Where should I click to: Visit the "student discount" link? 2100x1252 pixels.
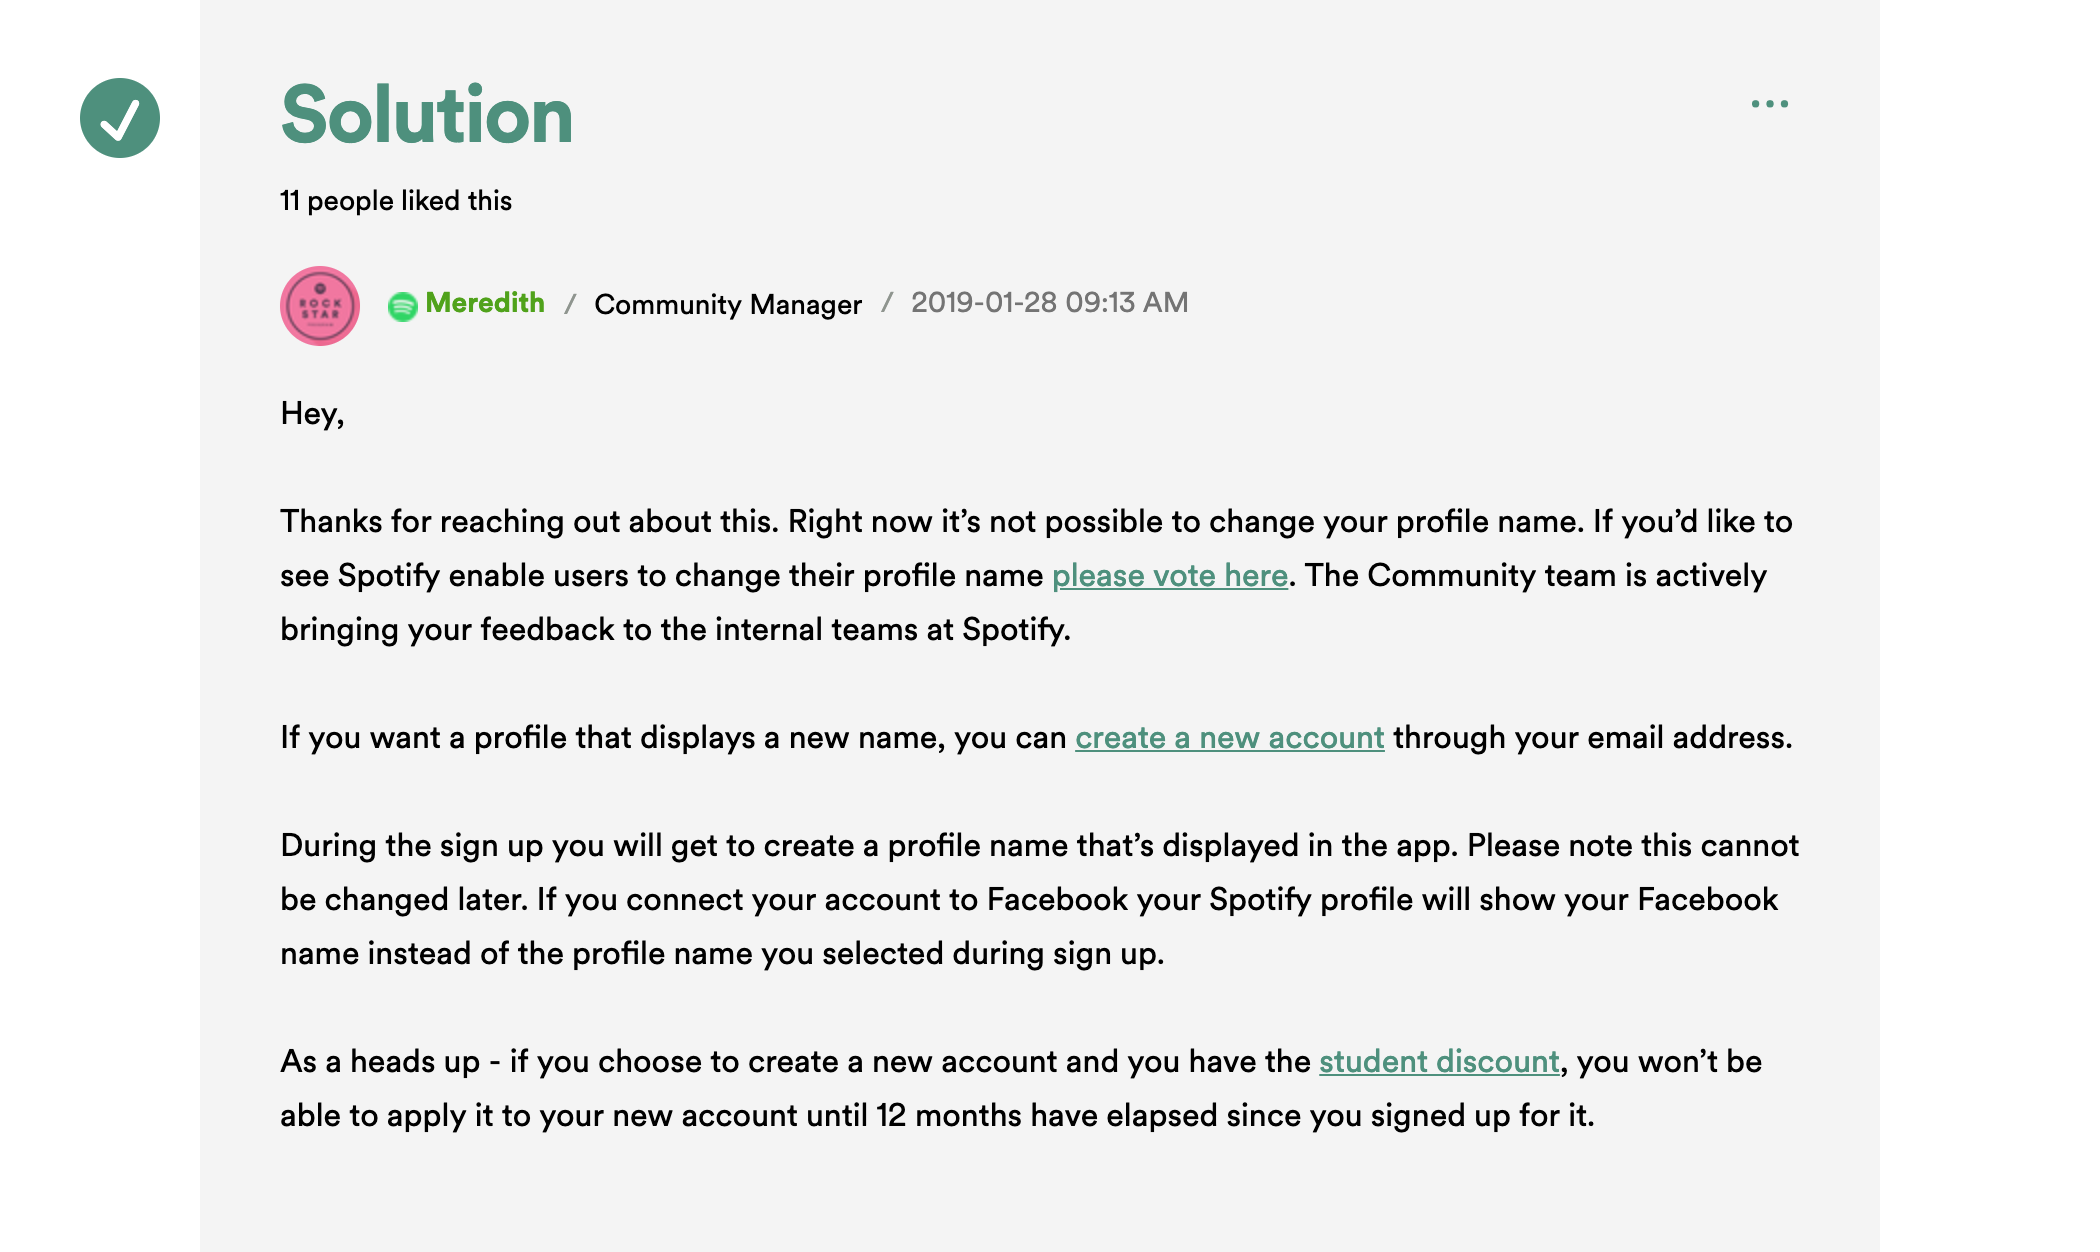(1438, 1062)
